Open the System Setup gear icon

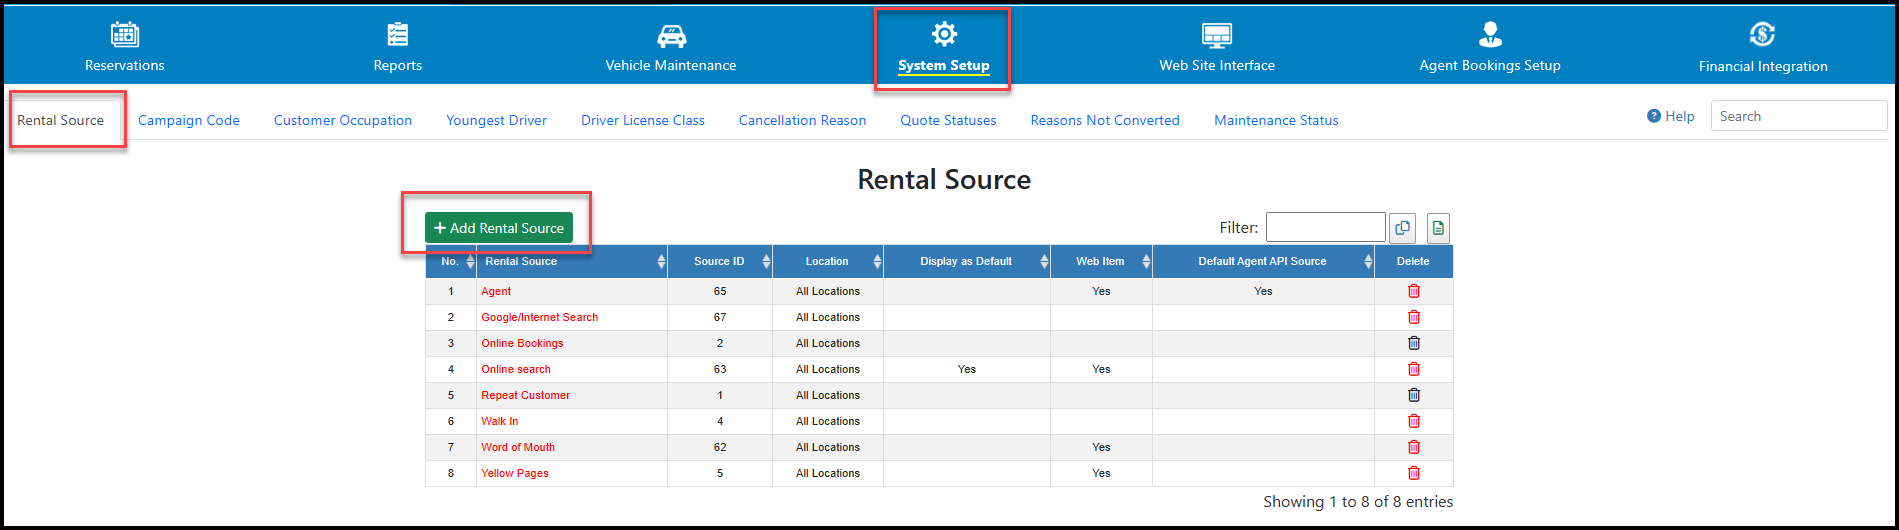pyautogui.click(x=944, y=34)
